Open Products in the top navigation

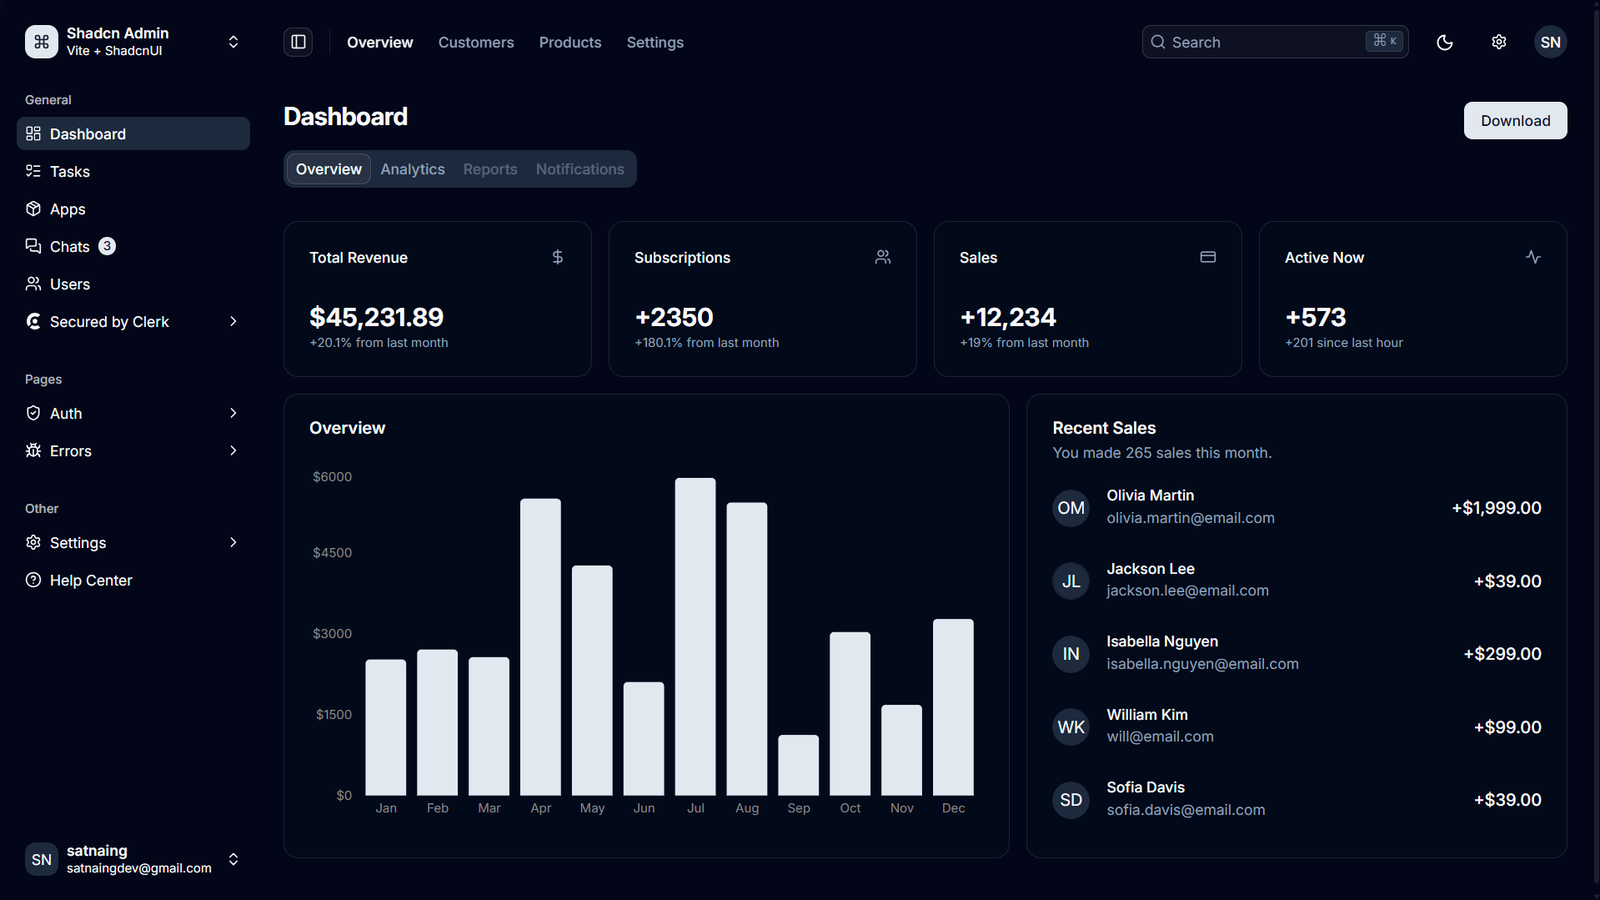[x=570, y=42]
